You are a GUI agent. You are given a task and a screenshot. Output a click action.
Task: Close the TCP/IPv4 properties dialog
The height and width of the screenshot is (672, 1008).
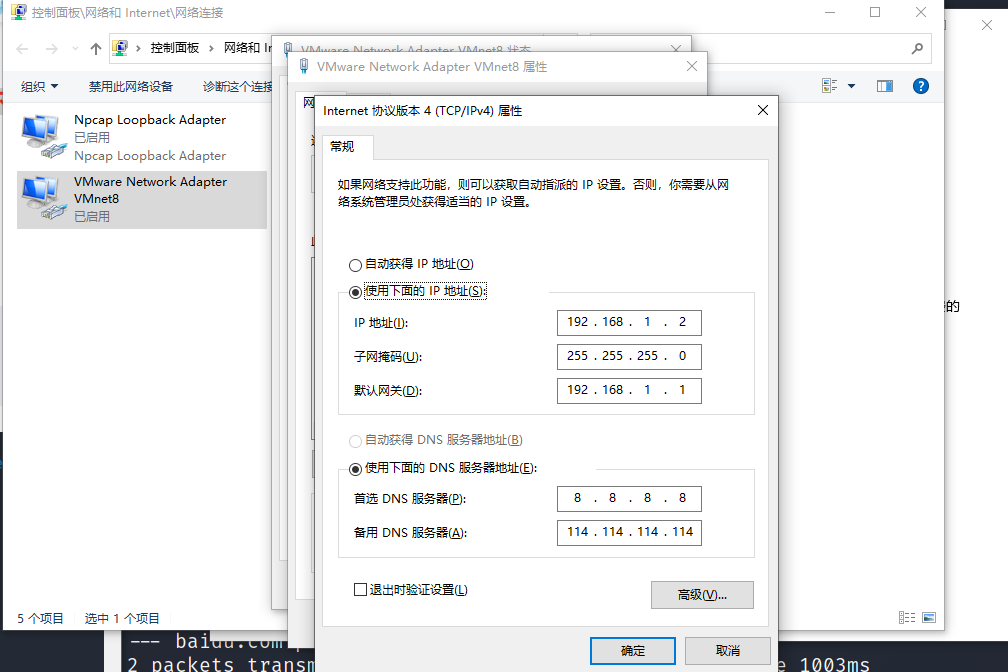click(x=762, y=110)
